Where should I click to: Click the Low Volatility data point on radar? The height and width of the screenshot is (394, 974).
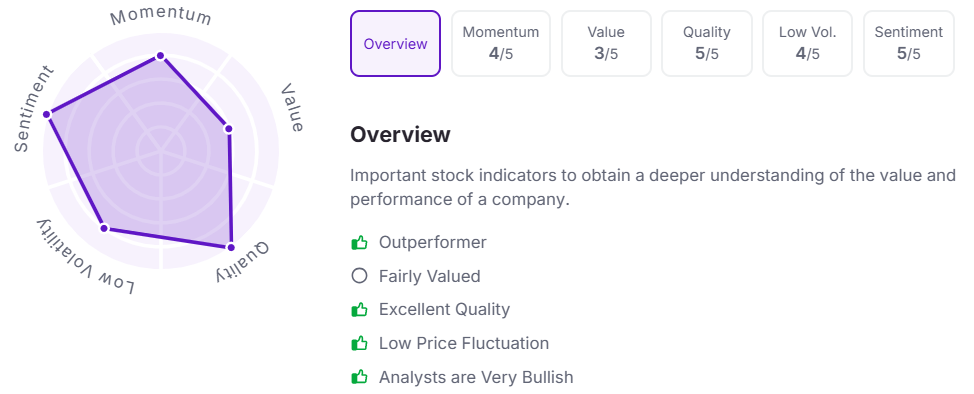tap(104, 228)
